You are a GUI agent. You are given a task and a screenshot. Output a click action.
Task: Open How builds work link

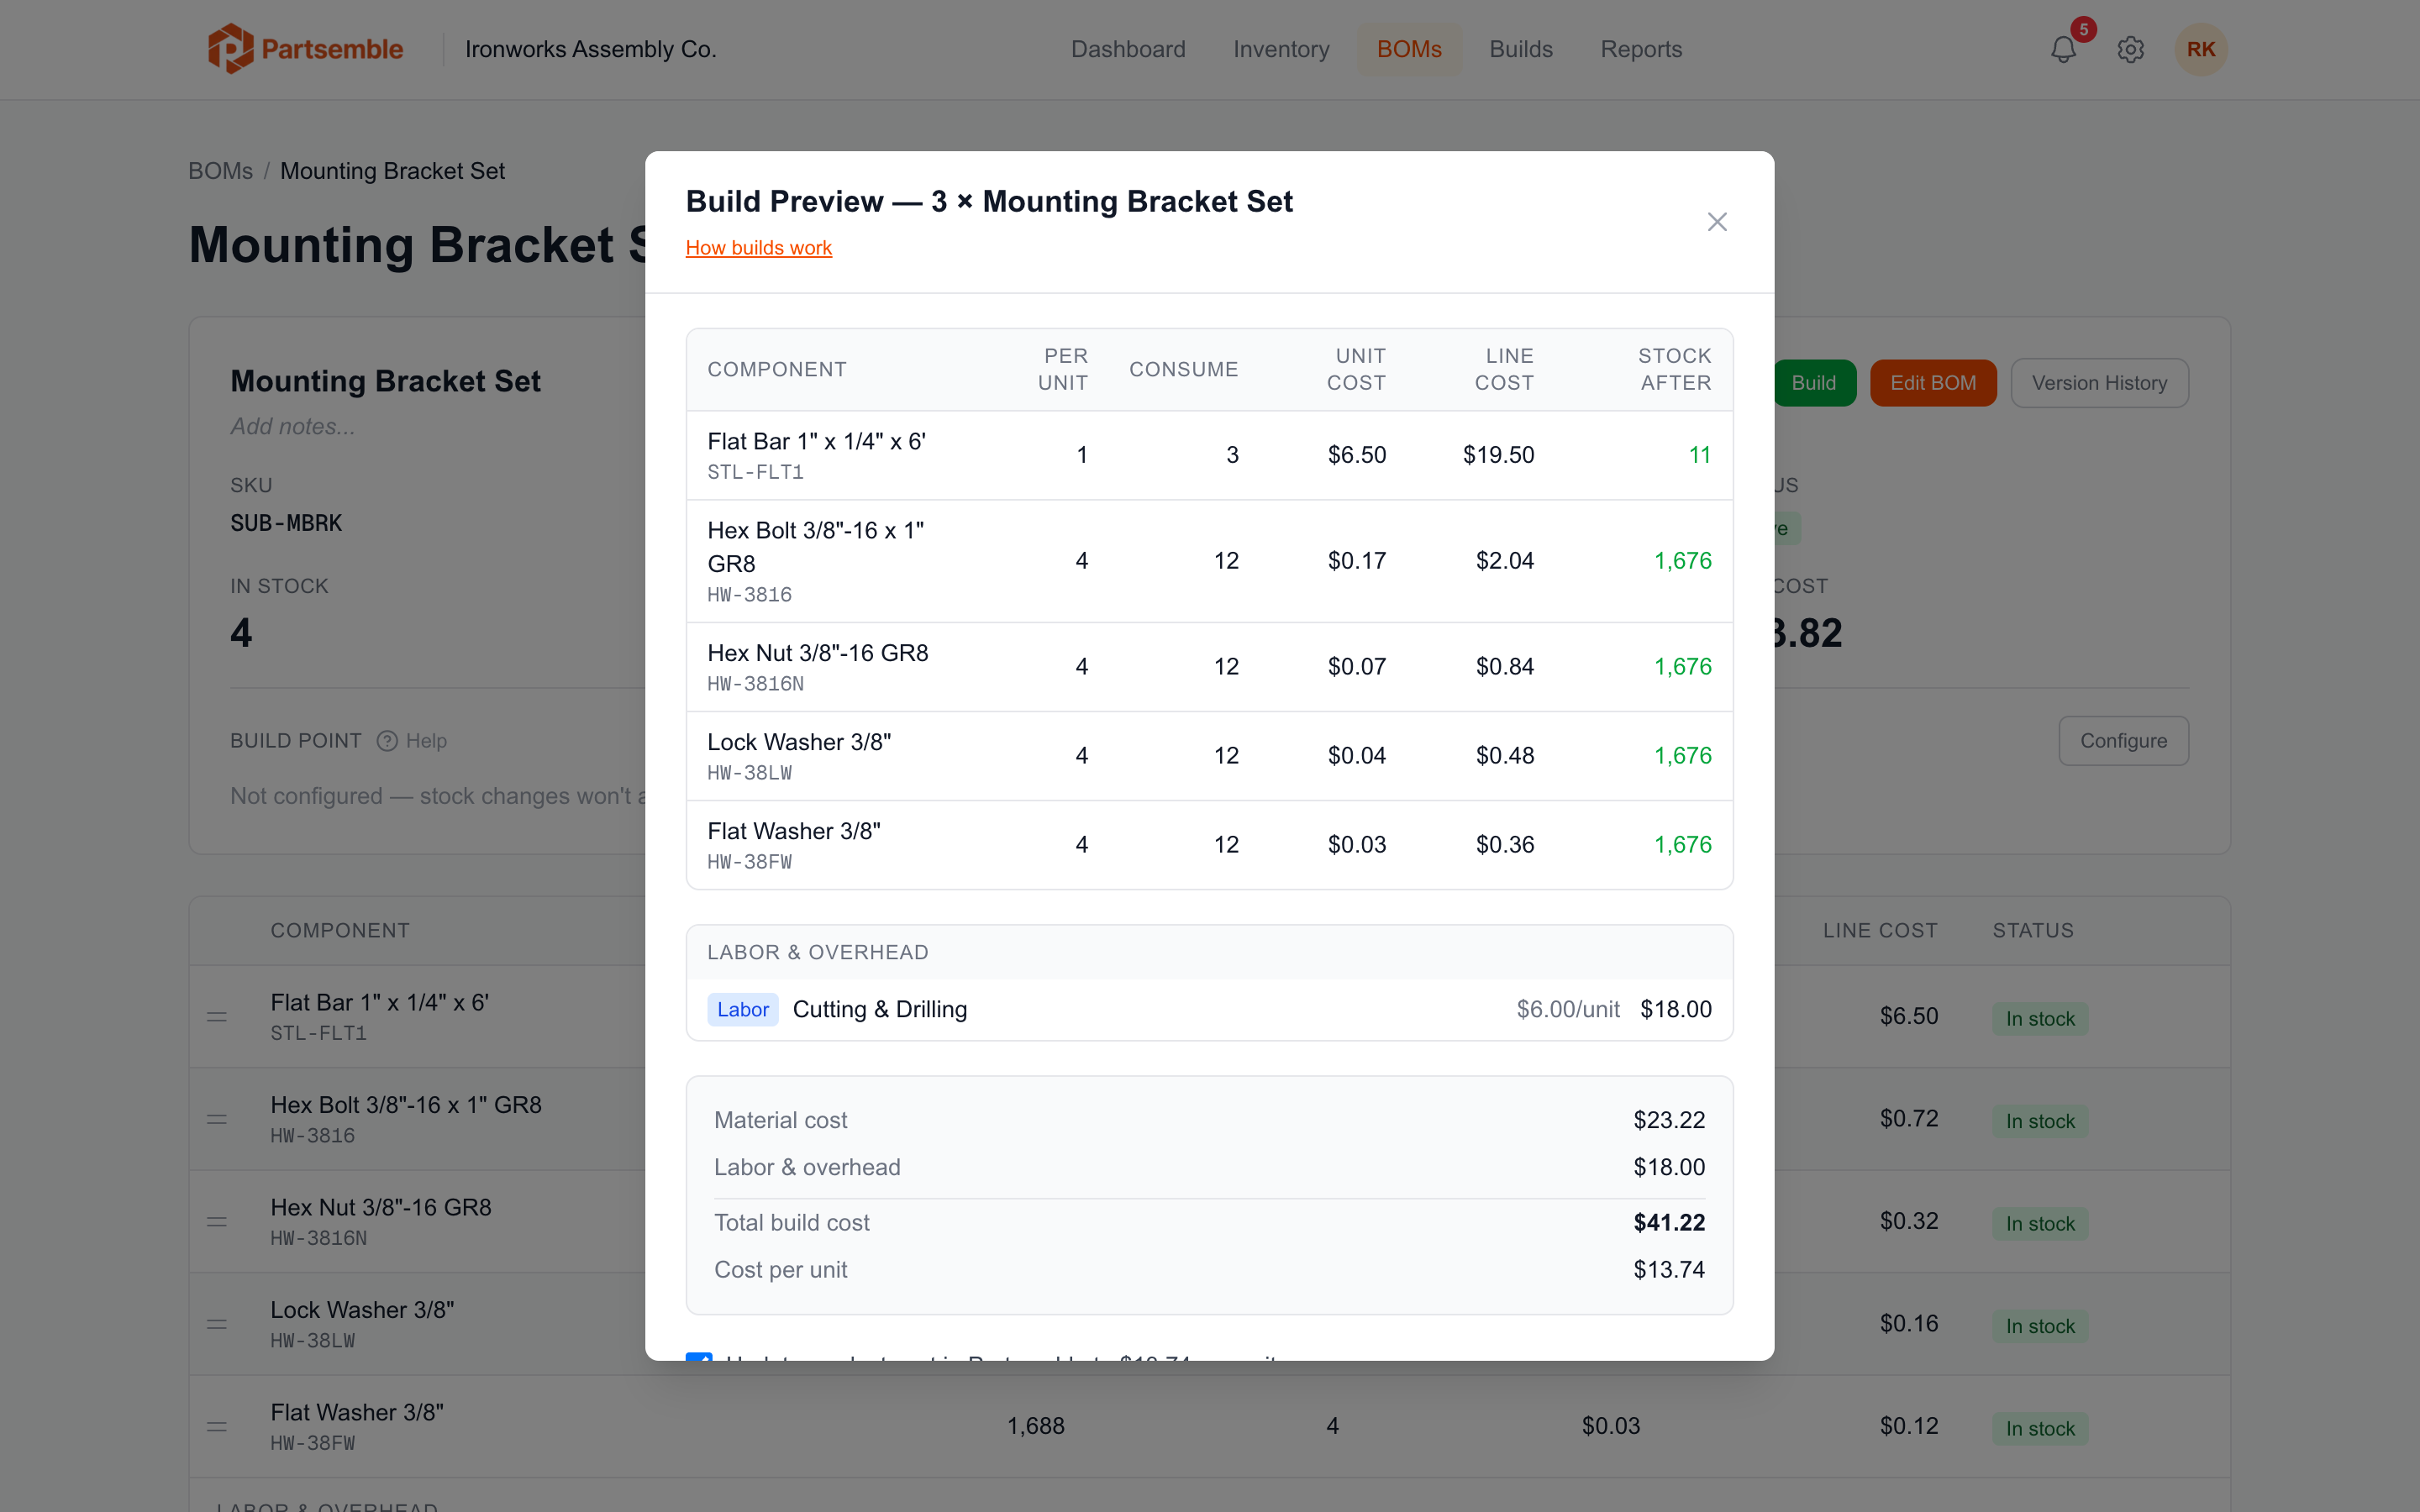758,248
